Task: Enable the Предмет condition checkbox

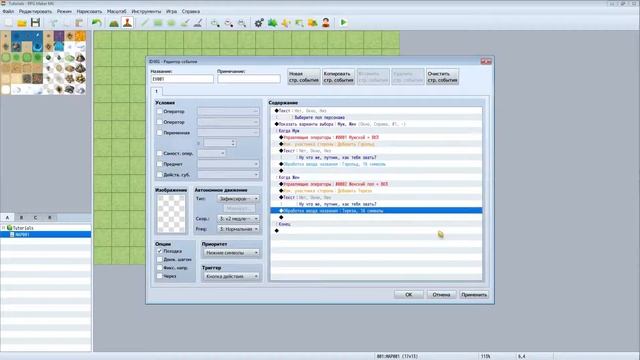Action: [160, 164]
